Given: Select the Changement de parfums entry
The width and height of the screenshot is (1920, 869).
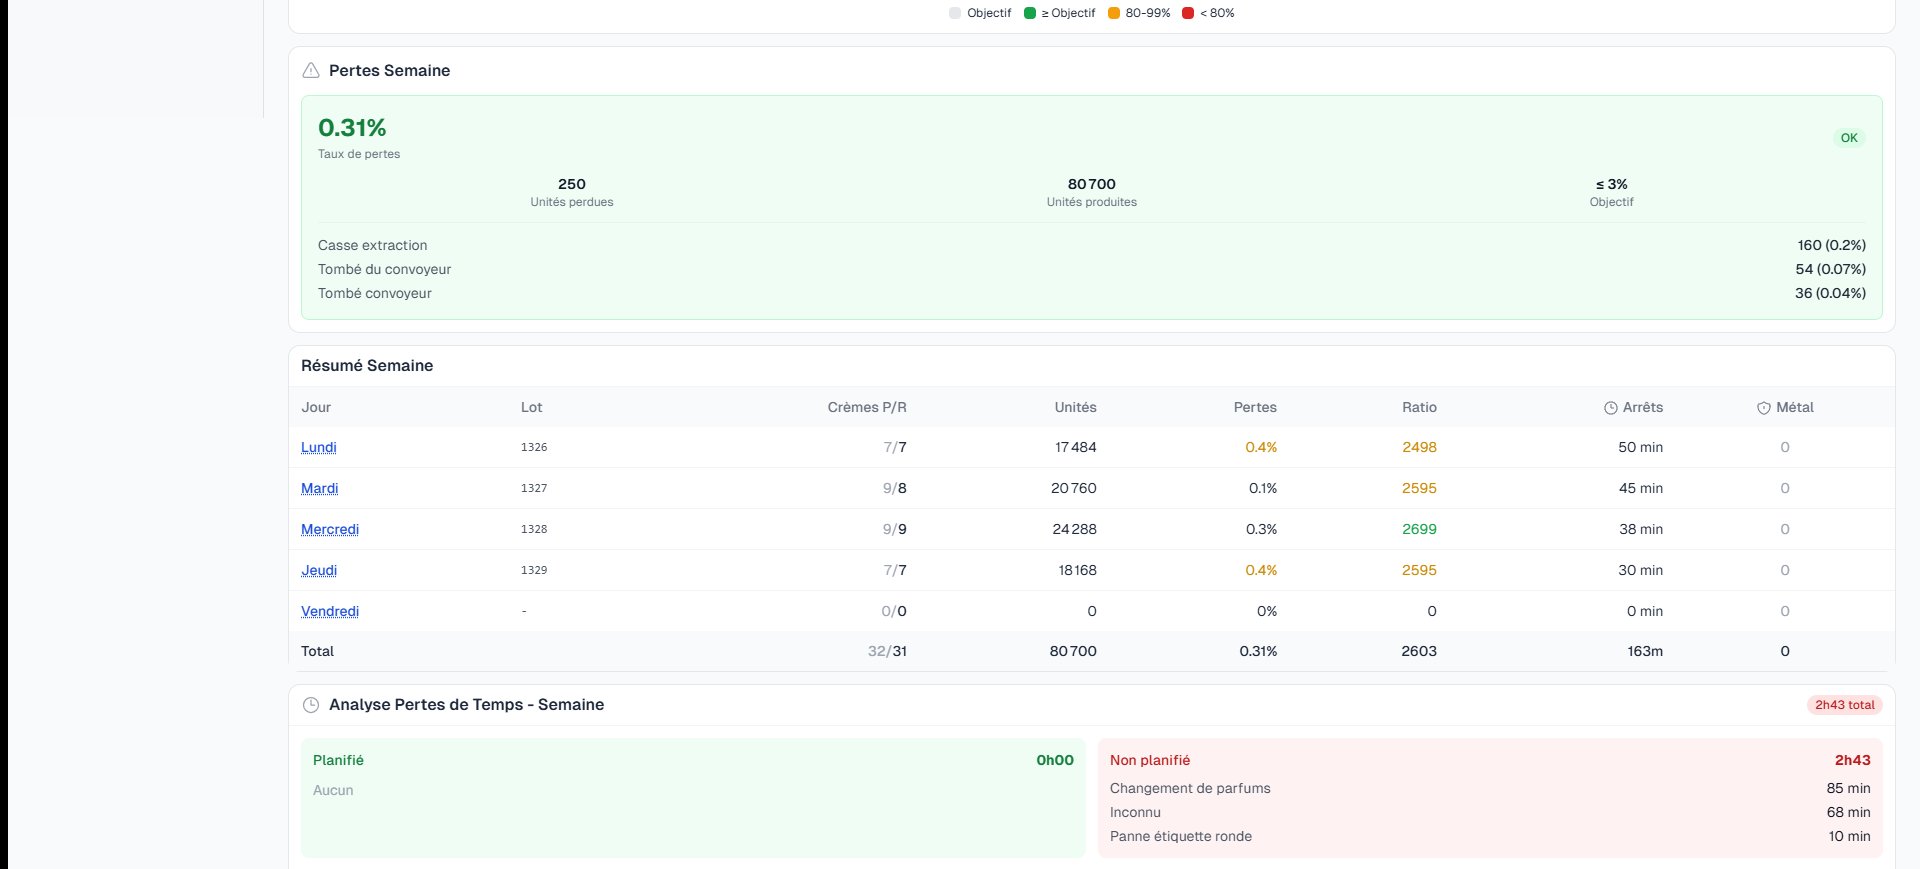Looking at the screenshot, I should pos(1190,788).
